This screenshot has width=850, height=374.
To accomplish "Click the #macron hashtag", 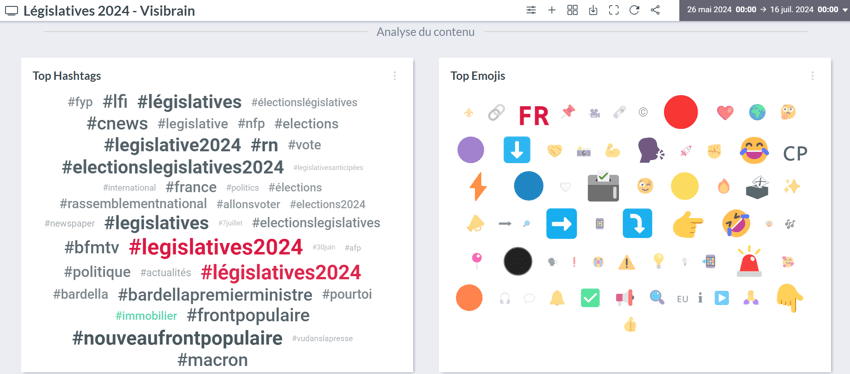I will 212,359.
